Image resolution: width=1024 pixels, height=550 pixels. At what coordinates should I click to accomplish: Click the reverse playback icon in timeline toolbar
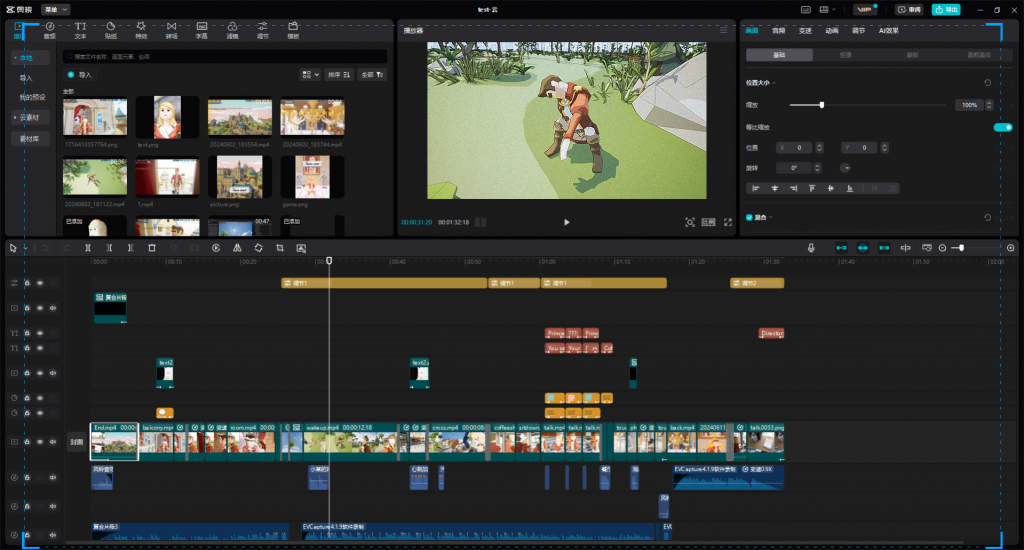pyautogui.click(x=216, y=248)
